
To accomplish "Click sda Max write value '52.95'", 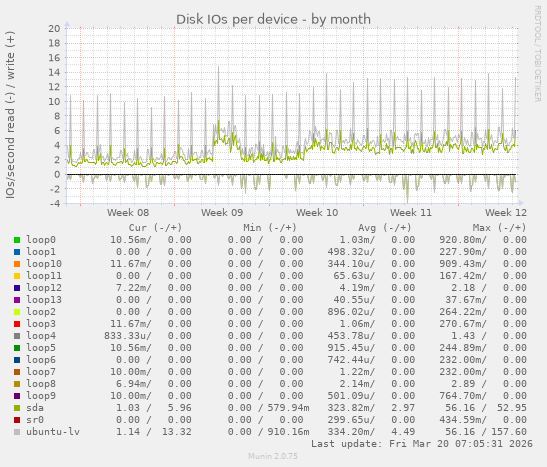I will point(512,408).
